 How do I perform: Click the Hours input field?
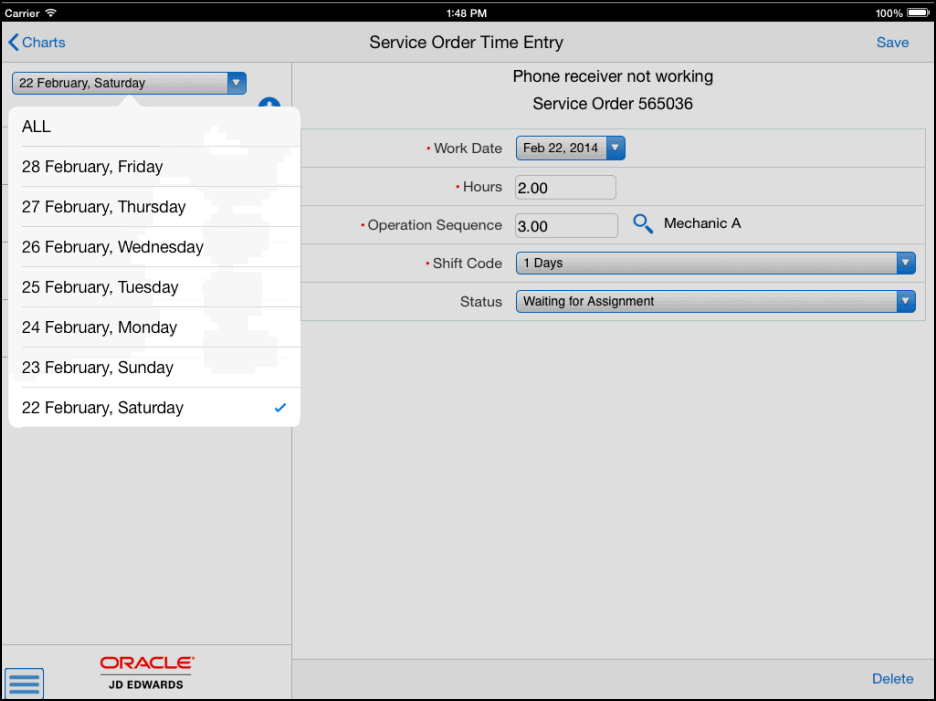pyautogui.click(x=565, y=187)
